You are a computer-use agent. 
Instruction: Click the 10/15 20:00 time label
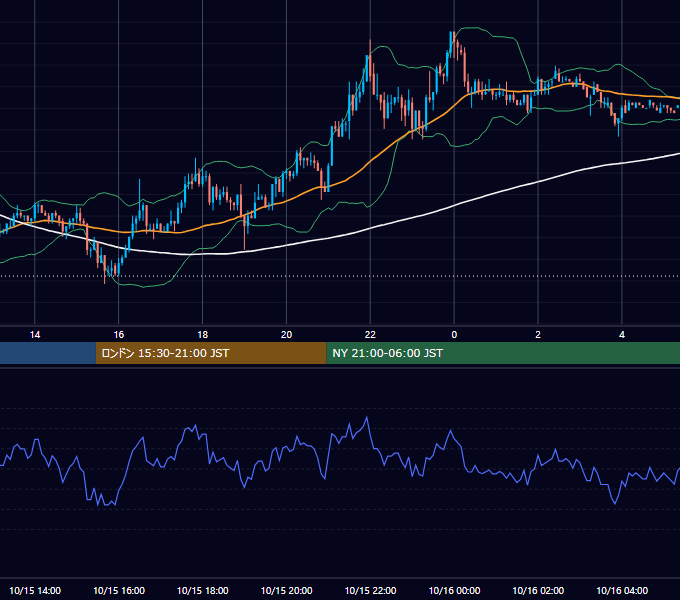pos(286,590)
